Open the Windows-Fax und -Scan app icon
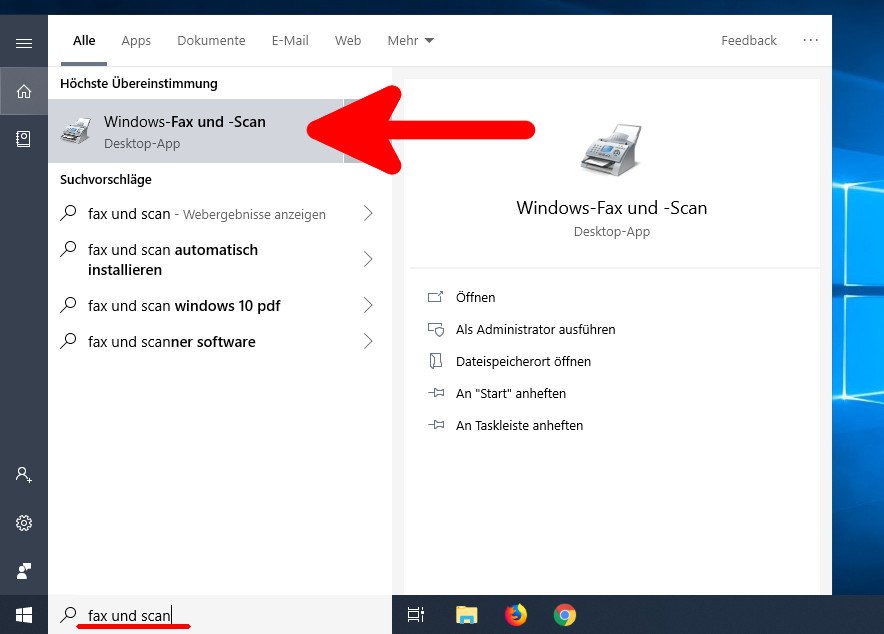Image resolution: width=884 pixels, height=634 pixels. coord(75,131)
